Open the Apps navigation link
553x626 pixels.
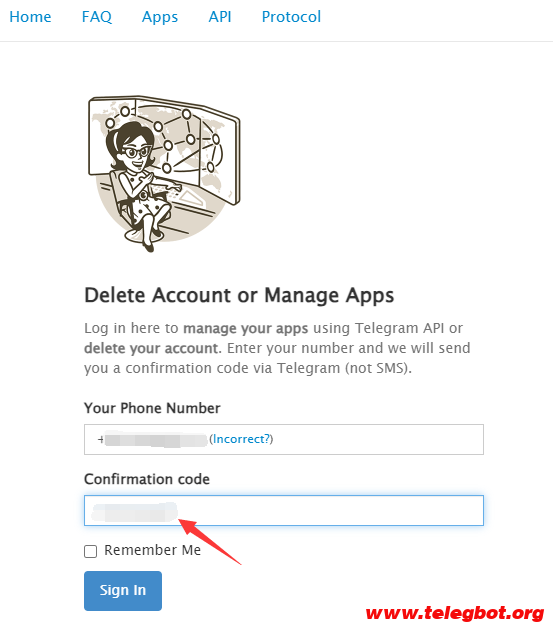160,17
